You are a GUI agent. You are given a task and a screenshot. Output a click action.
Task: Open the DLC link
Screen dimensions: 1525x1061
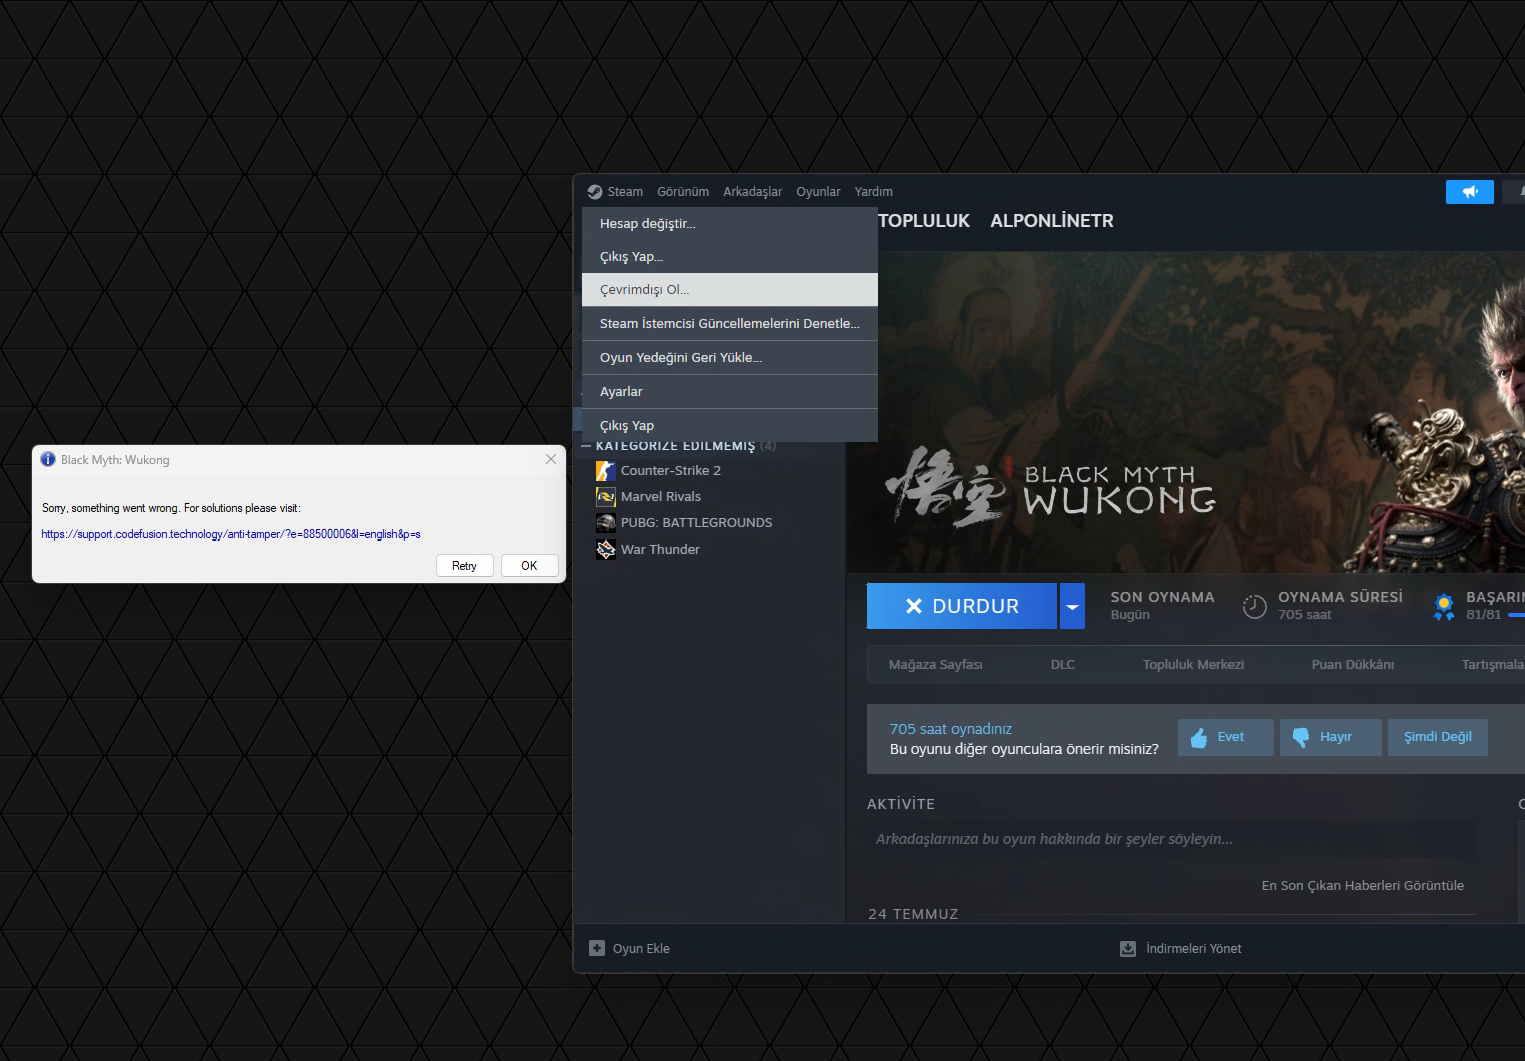[x=1063, y=664]
